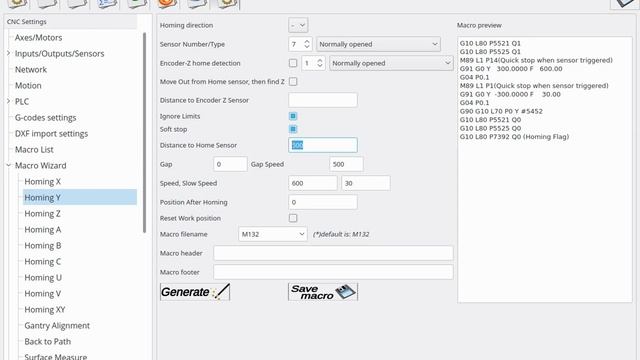The width and height of the screenshot is (640, 360).
Task: Open the Macro filename M132 dropdown
Action: coord(273,234)
